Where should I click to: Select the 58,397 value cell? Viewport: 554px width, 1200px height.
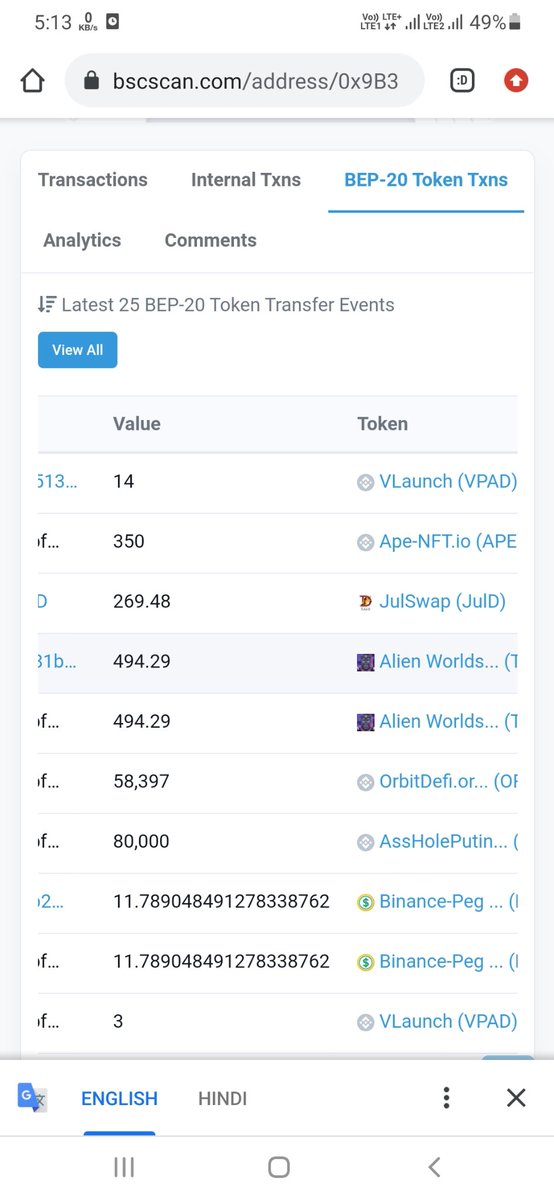click(141, 781)
